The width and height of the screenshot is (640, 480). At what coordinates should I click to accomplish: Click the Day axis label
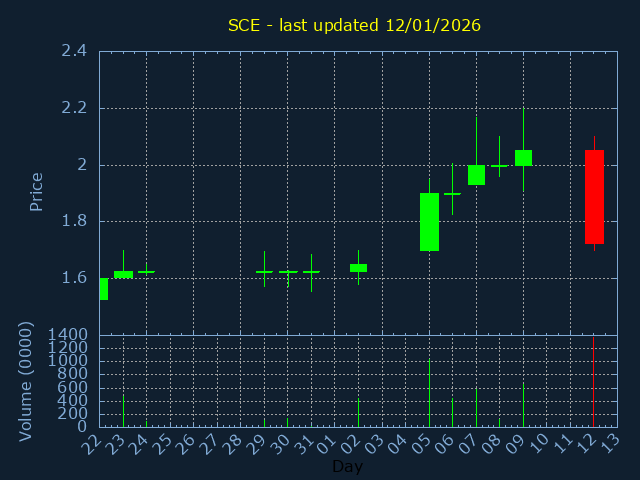(x=347, y=466)
